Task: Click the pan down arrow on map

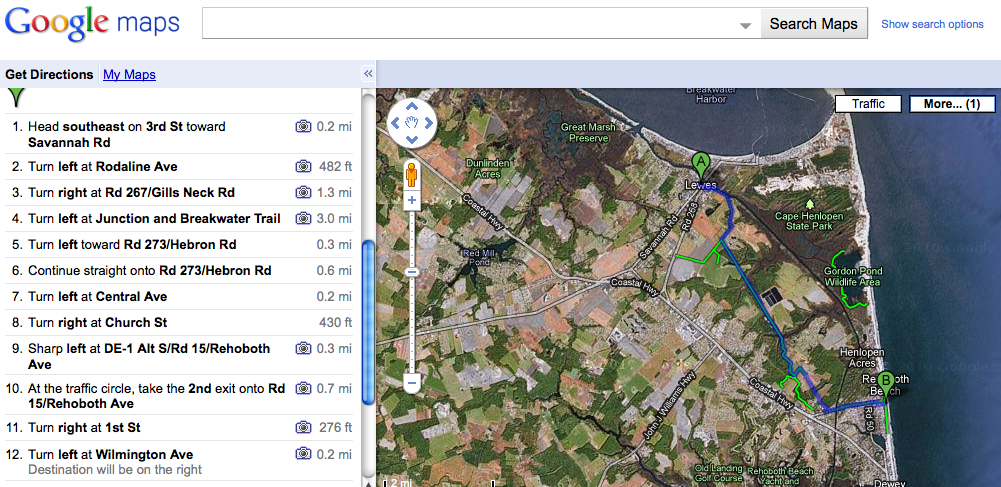Action: 411,139
